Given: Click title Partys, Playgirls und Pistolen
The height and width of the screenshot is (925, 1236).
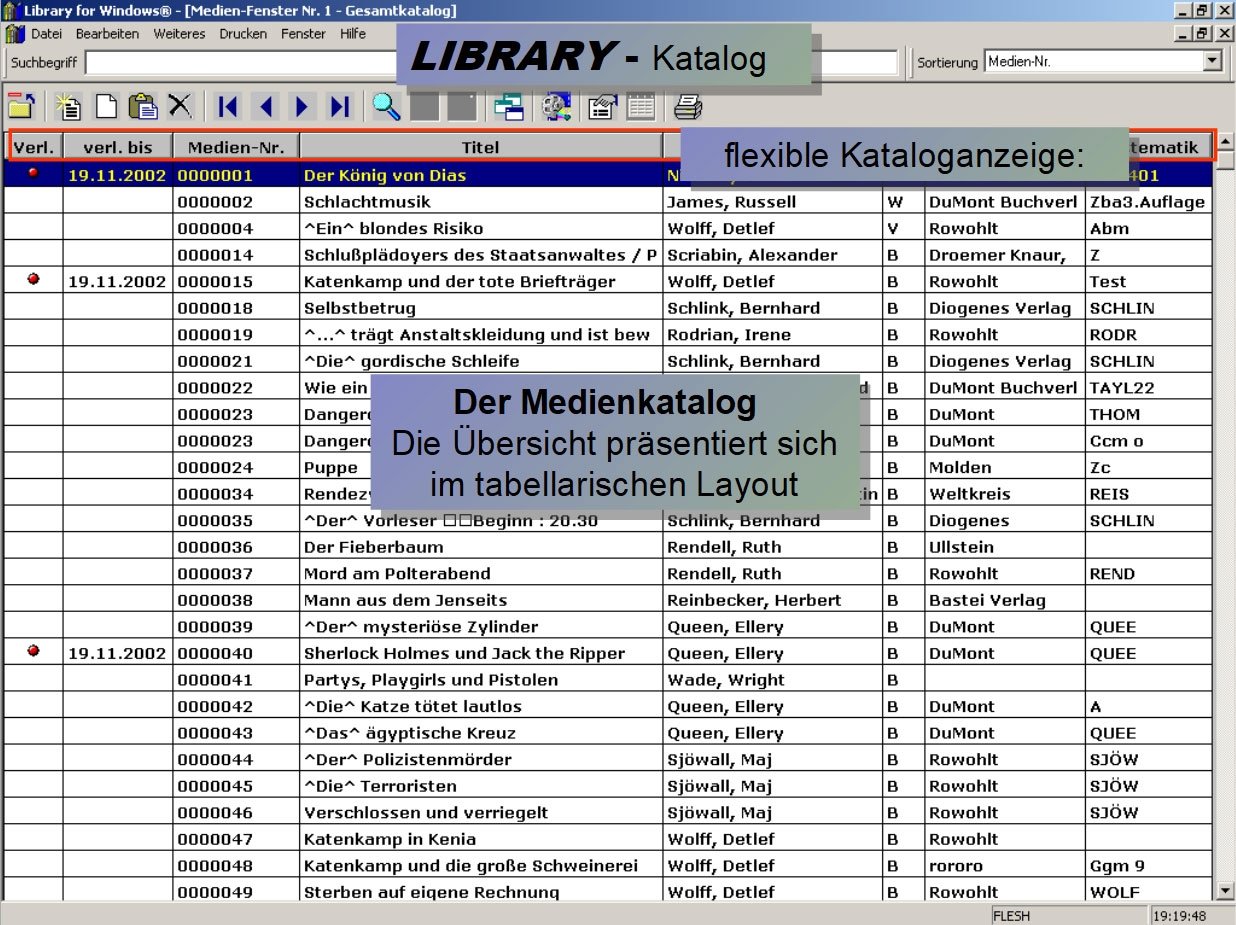Looking at the screenshot, I should click(431, 680).
